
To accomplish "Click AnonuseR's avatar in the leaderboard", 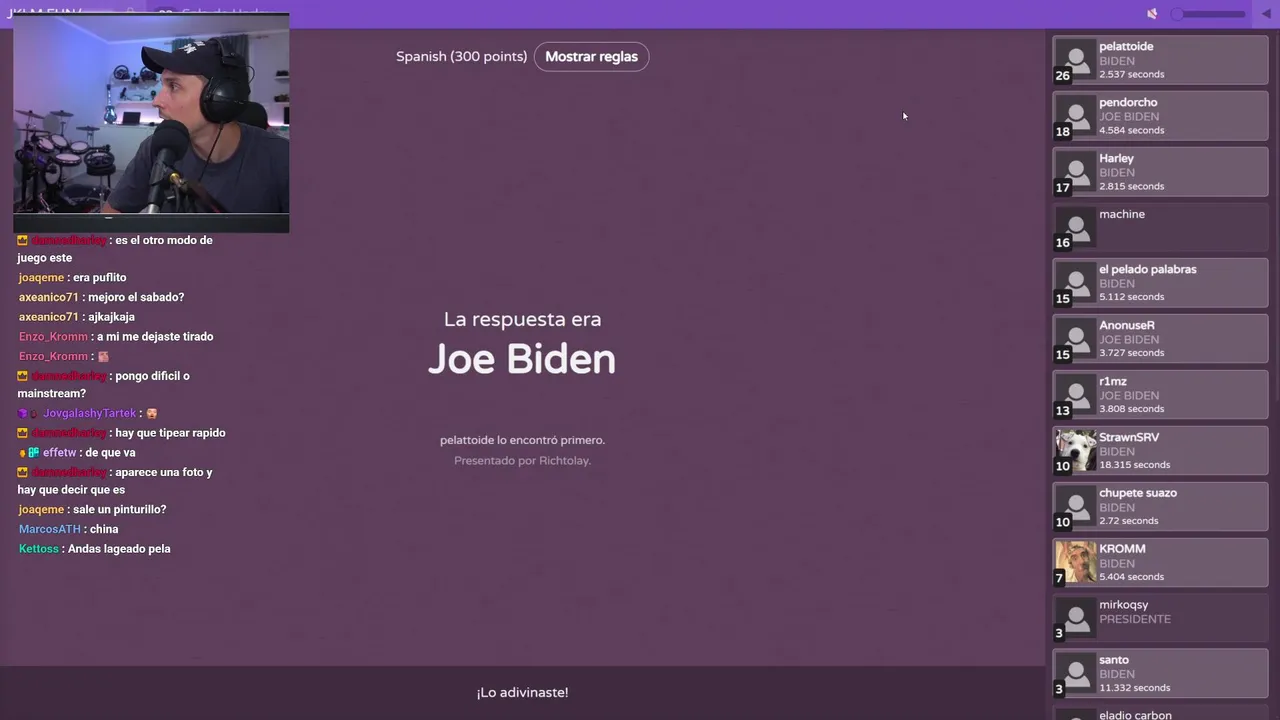I will point(1076,339).
